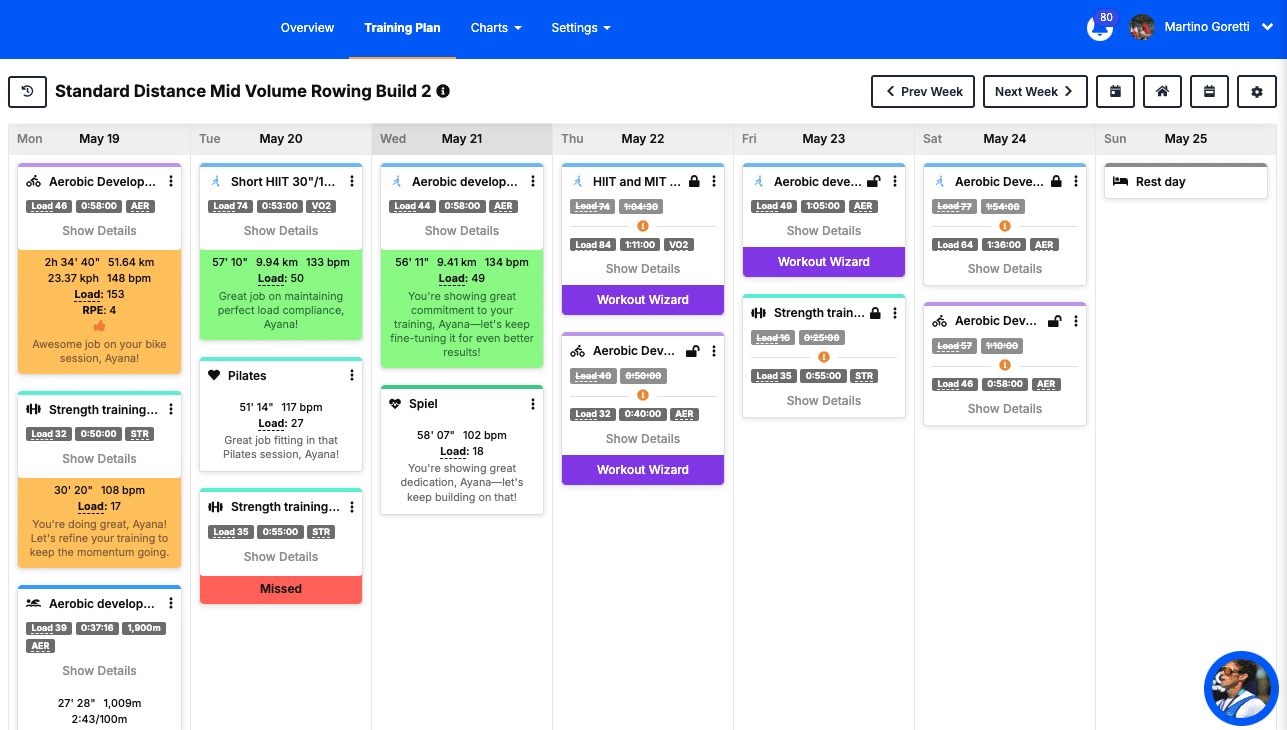
Task: Click the home icon button in the toolbar
Action: click(1162, 91)
